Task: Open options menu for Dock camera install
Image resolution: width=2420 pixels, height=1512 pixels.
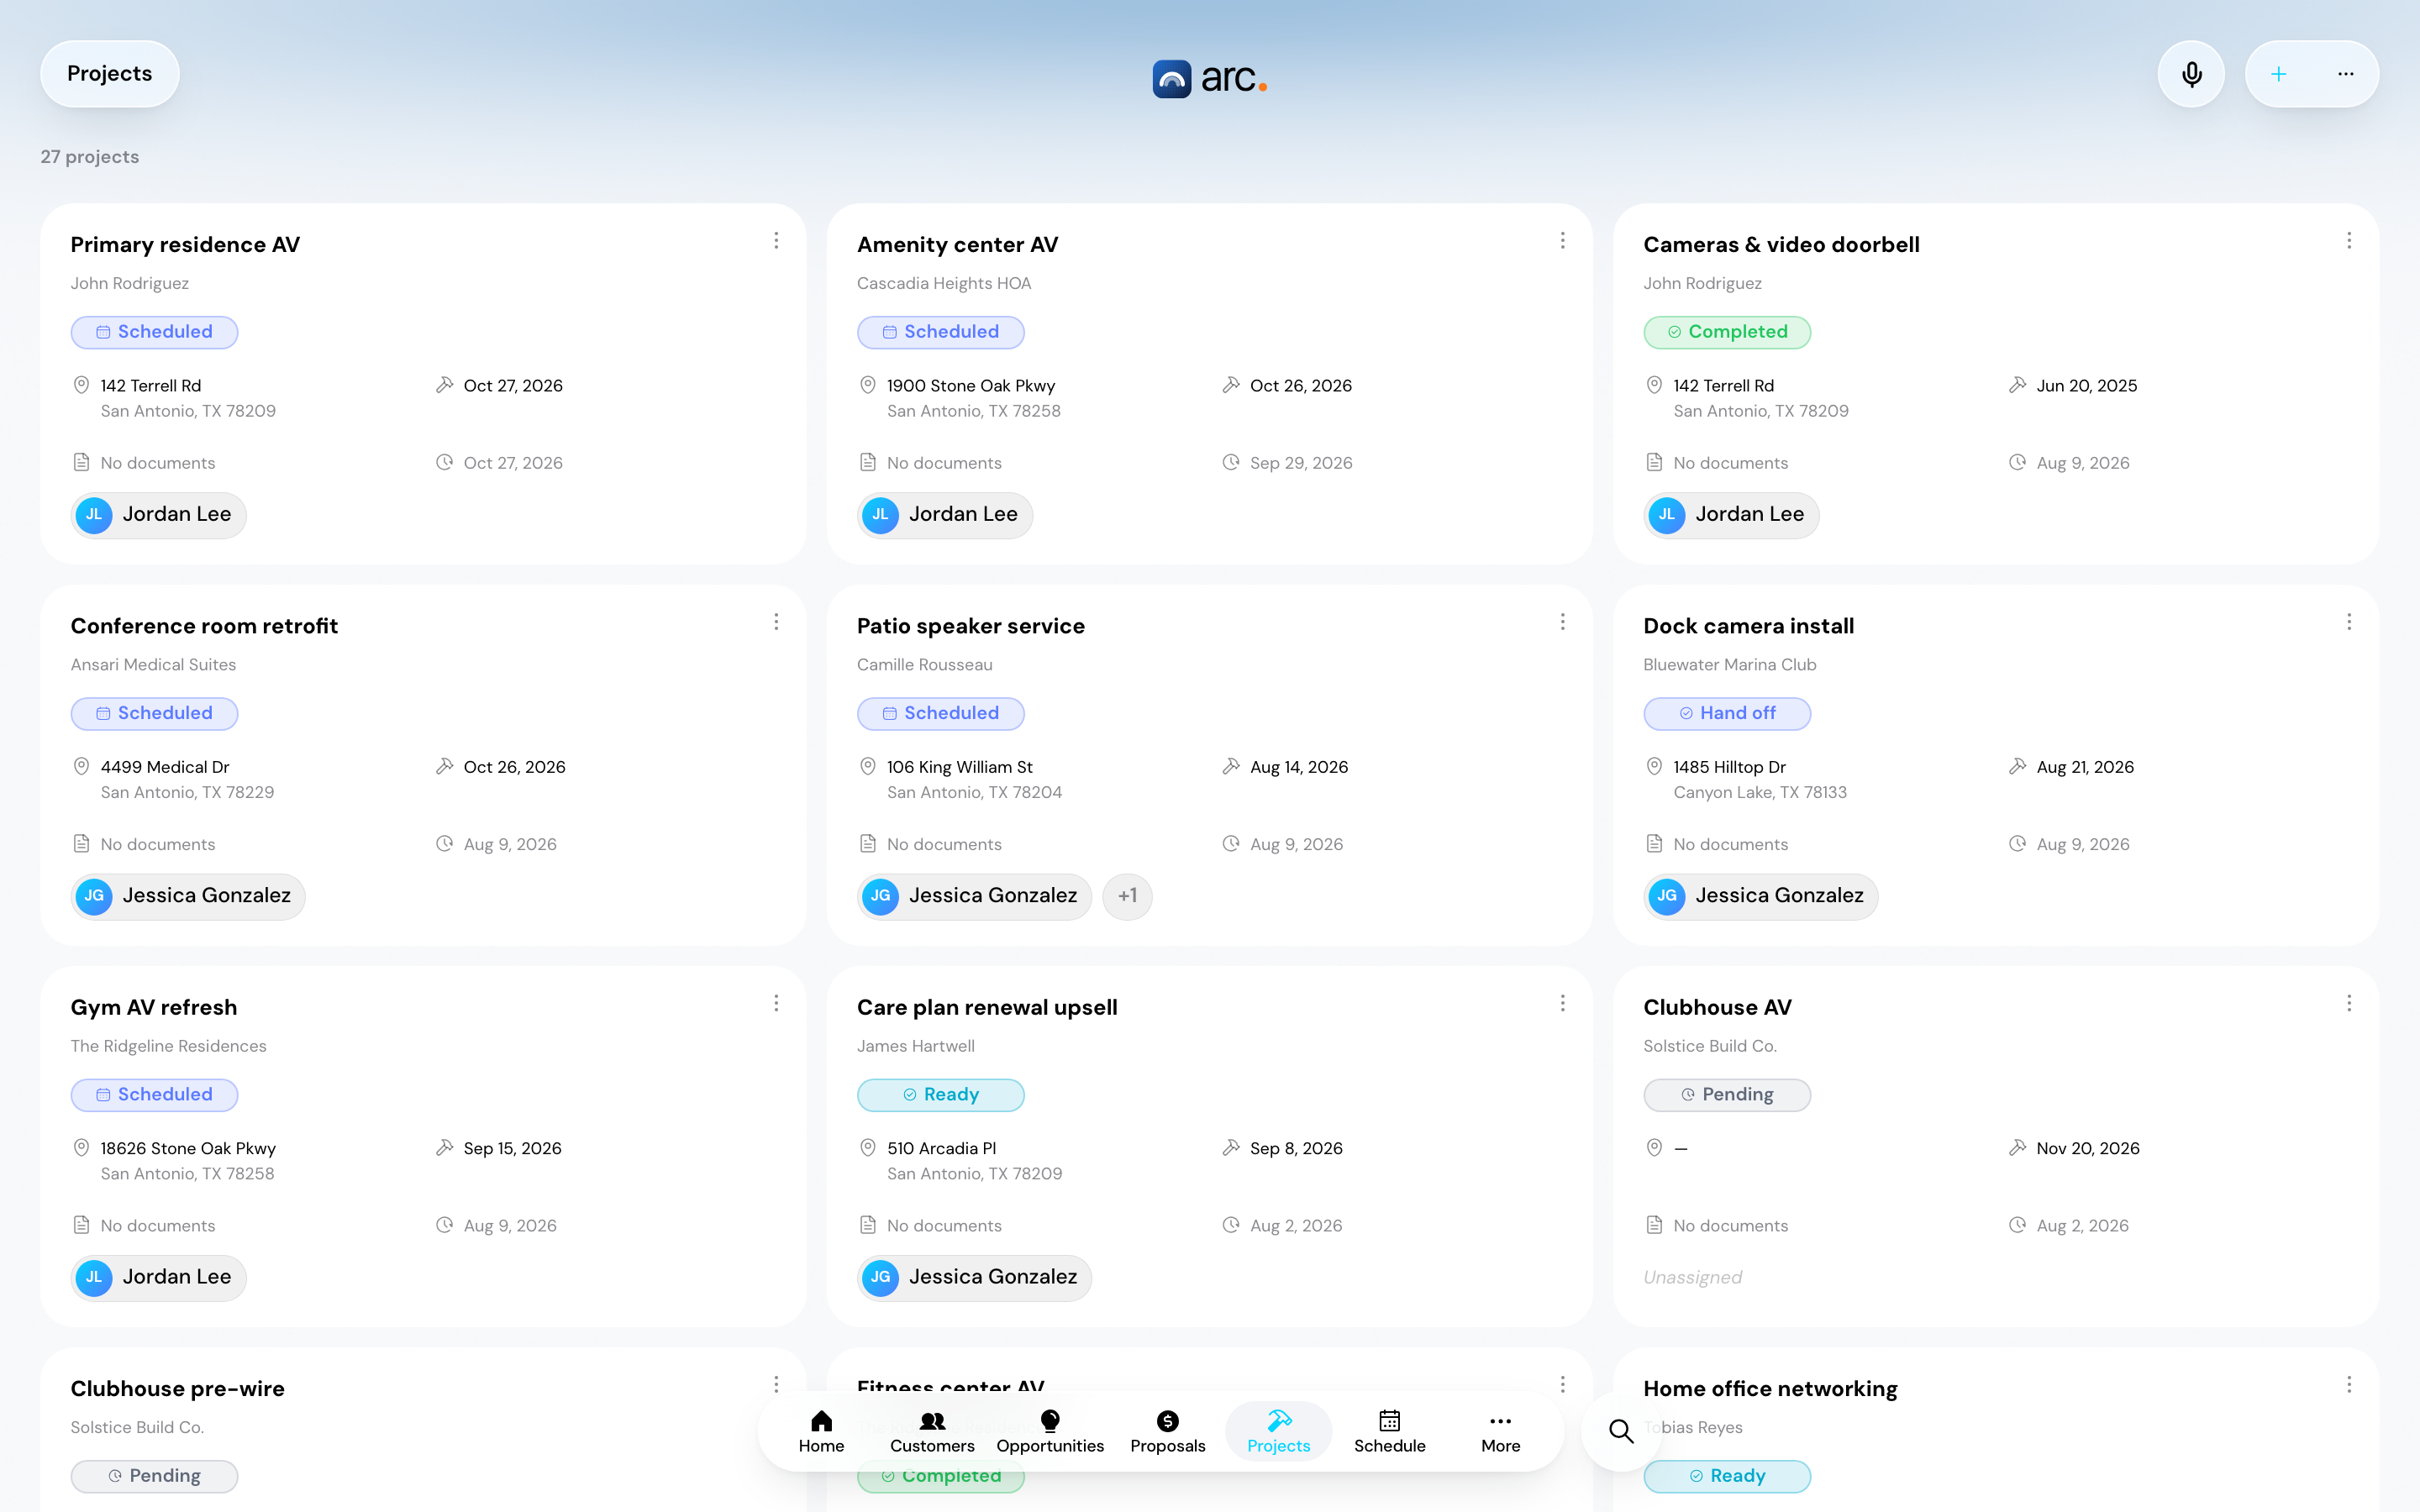Action: pos(2349,622)
